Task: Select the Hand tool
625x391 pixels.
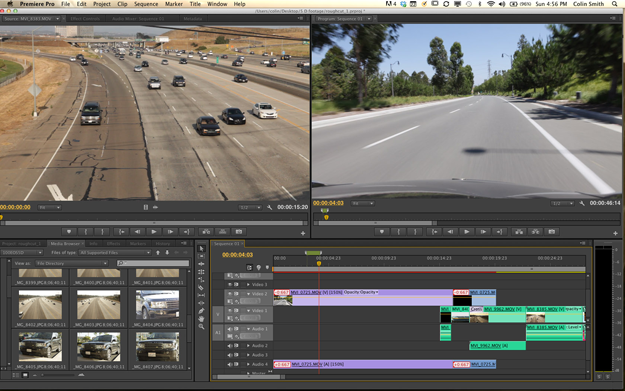Action: coord(201,319)
